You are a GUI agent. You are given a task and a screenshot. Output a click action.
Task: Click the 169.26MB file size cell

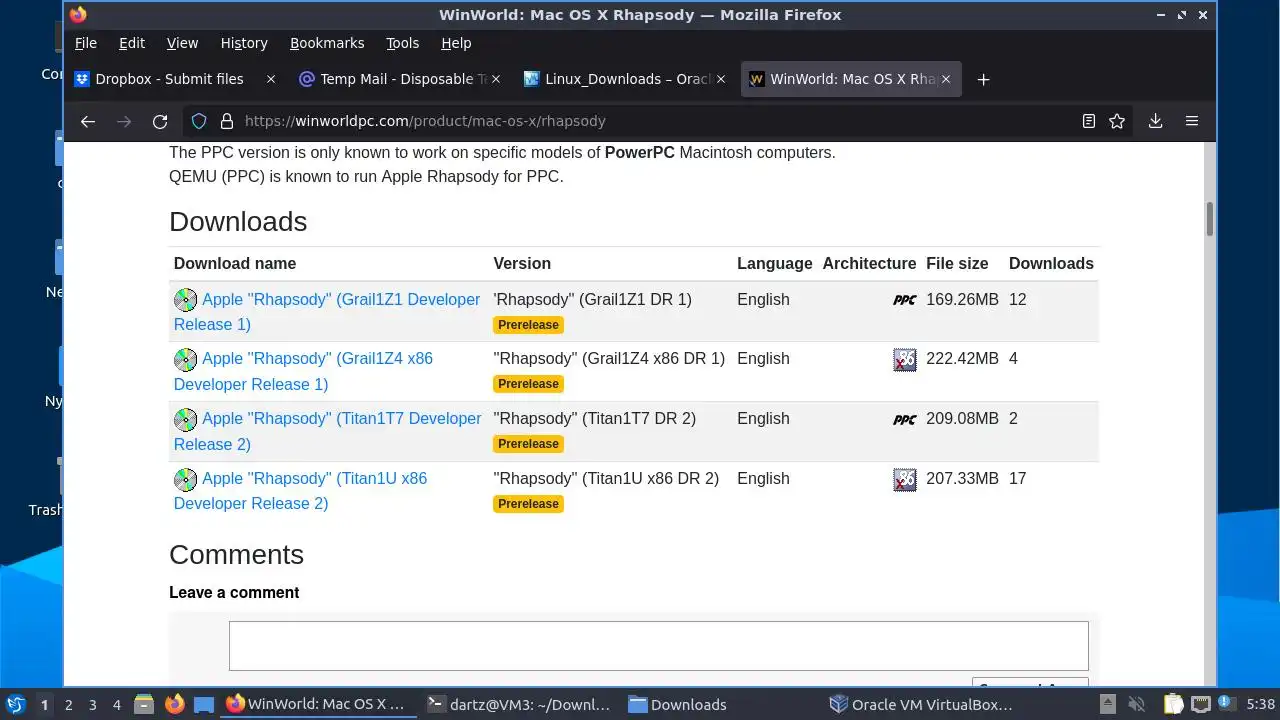962,300
